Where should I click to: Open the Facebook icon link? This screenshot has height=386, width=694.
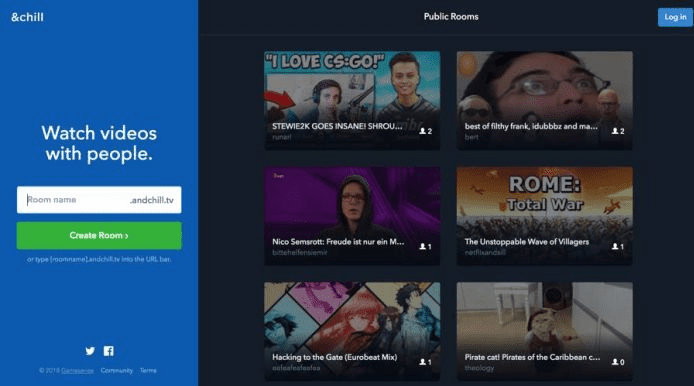(x=108, y=351)
